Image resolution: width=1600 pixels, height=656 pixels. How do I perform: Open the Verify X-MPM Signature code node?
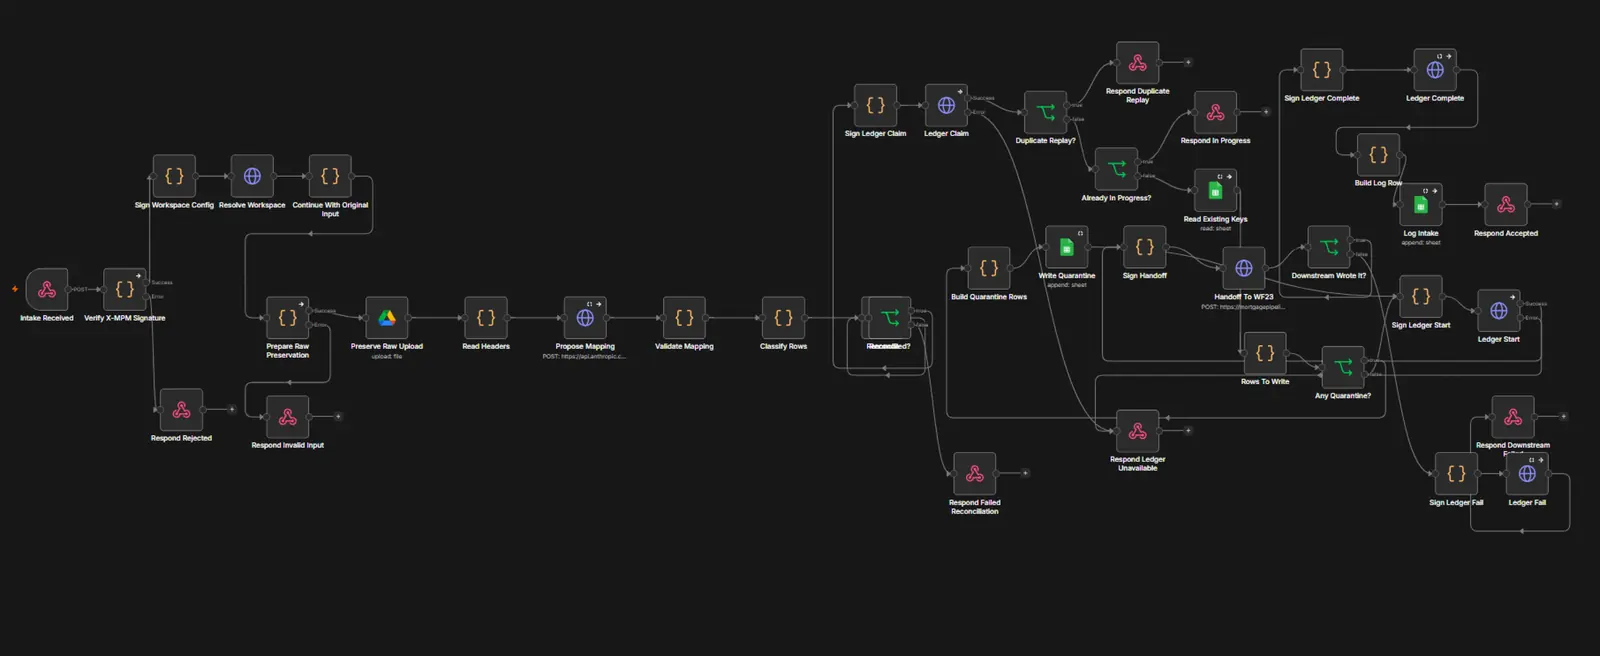click(125, 289)
